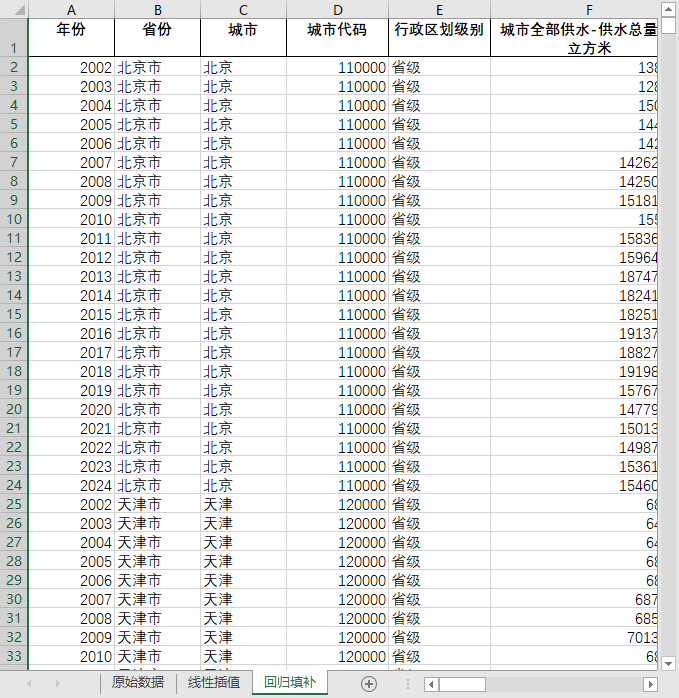The width and height of the screenshot is (679, 698).
Task: Select row 1 header
Action: pyautogui.click(x=14, y=37)
